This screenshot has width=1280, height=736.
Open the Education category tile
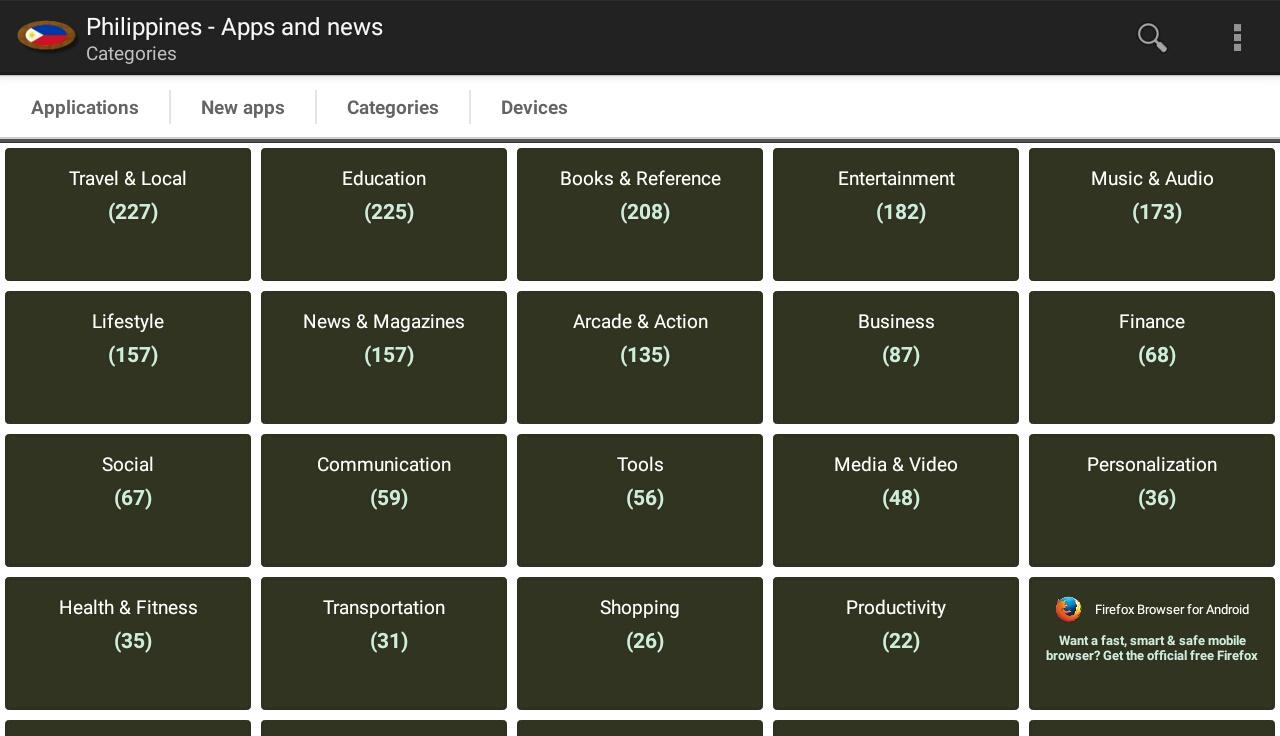(x=384, y=214)
